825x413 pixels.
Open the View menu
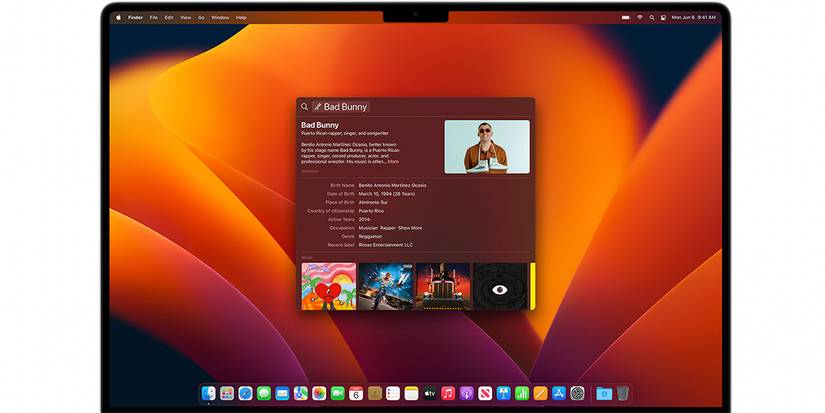[186, 17]
